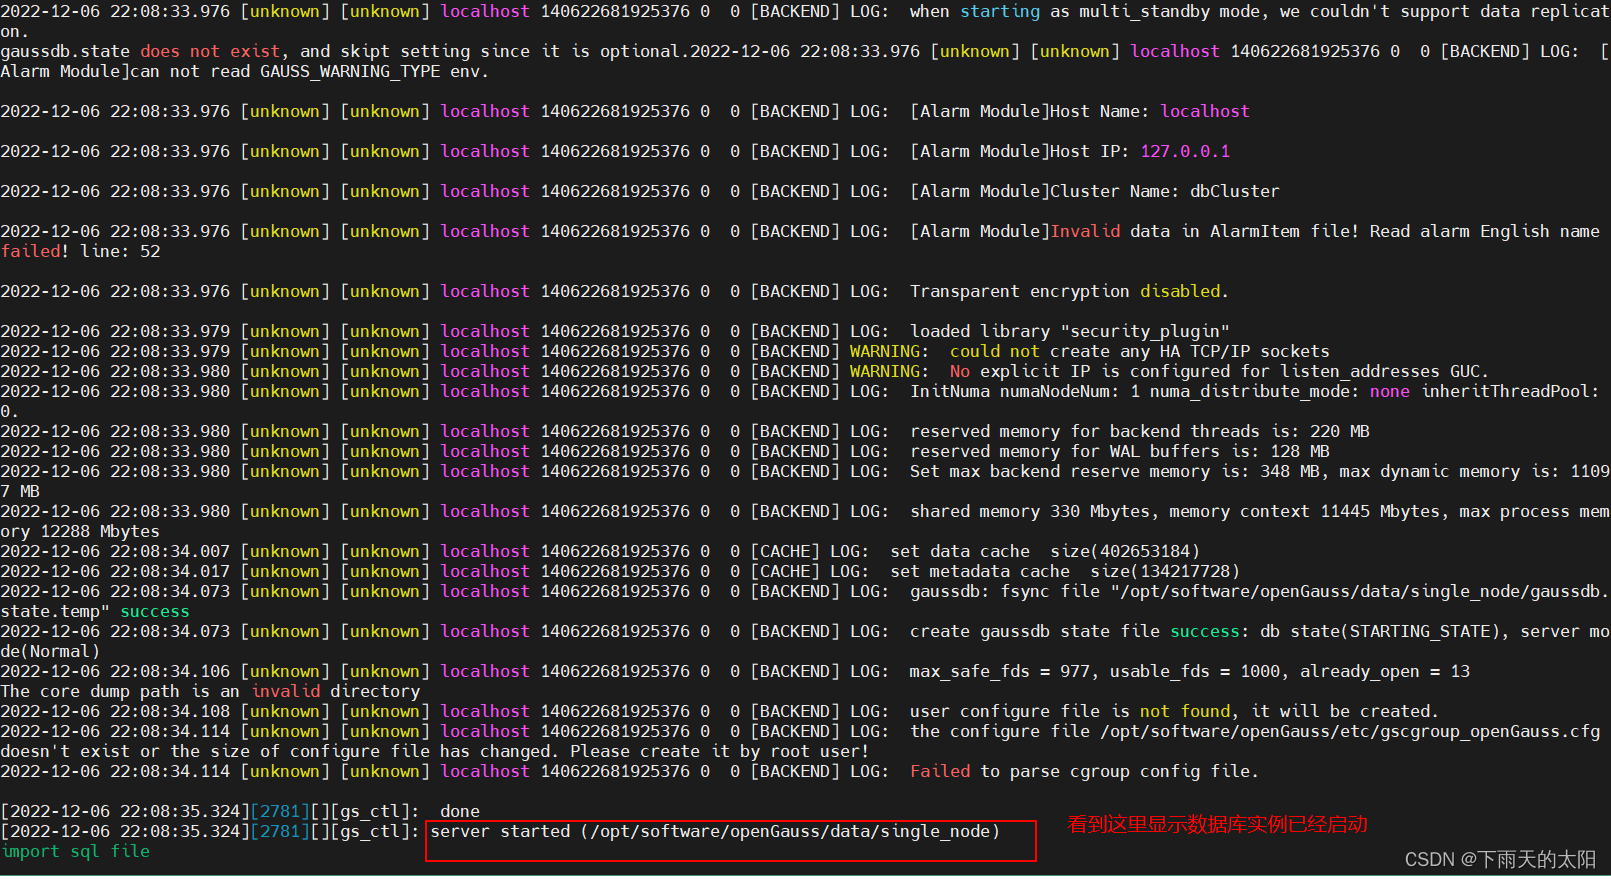Click path "/opt/software/openGauss/etc/gscgroup_openGauss.cfg"
The image size is (1611, 879).
coord(1350,732)
